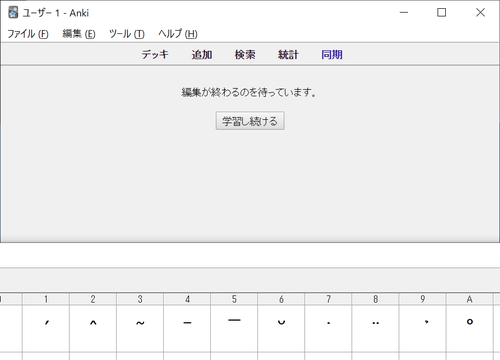Viewport: 500px width, 360px height.
Task: Click the 編集が終わるのを待っています message
Action: [x=249, y=92]
